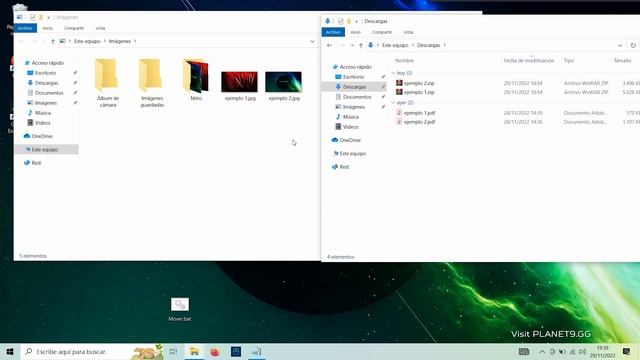Open the Inicio tab in the Descargas window

point(356,32)
